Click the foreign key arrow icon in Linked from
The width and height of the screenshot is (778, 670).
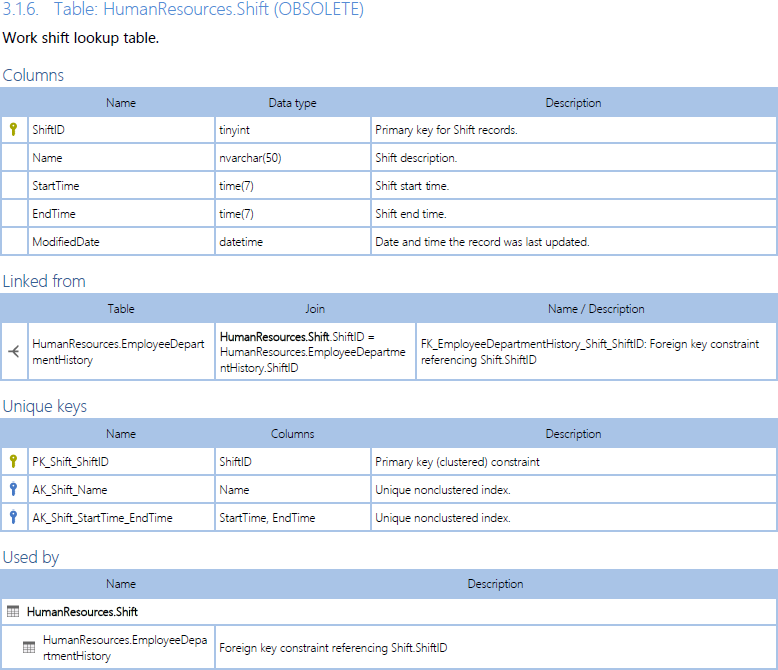(x=13, y=352)
